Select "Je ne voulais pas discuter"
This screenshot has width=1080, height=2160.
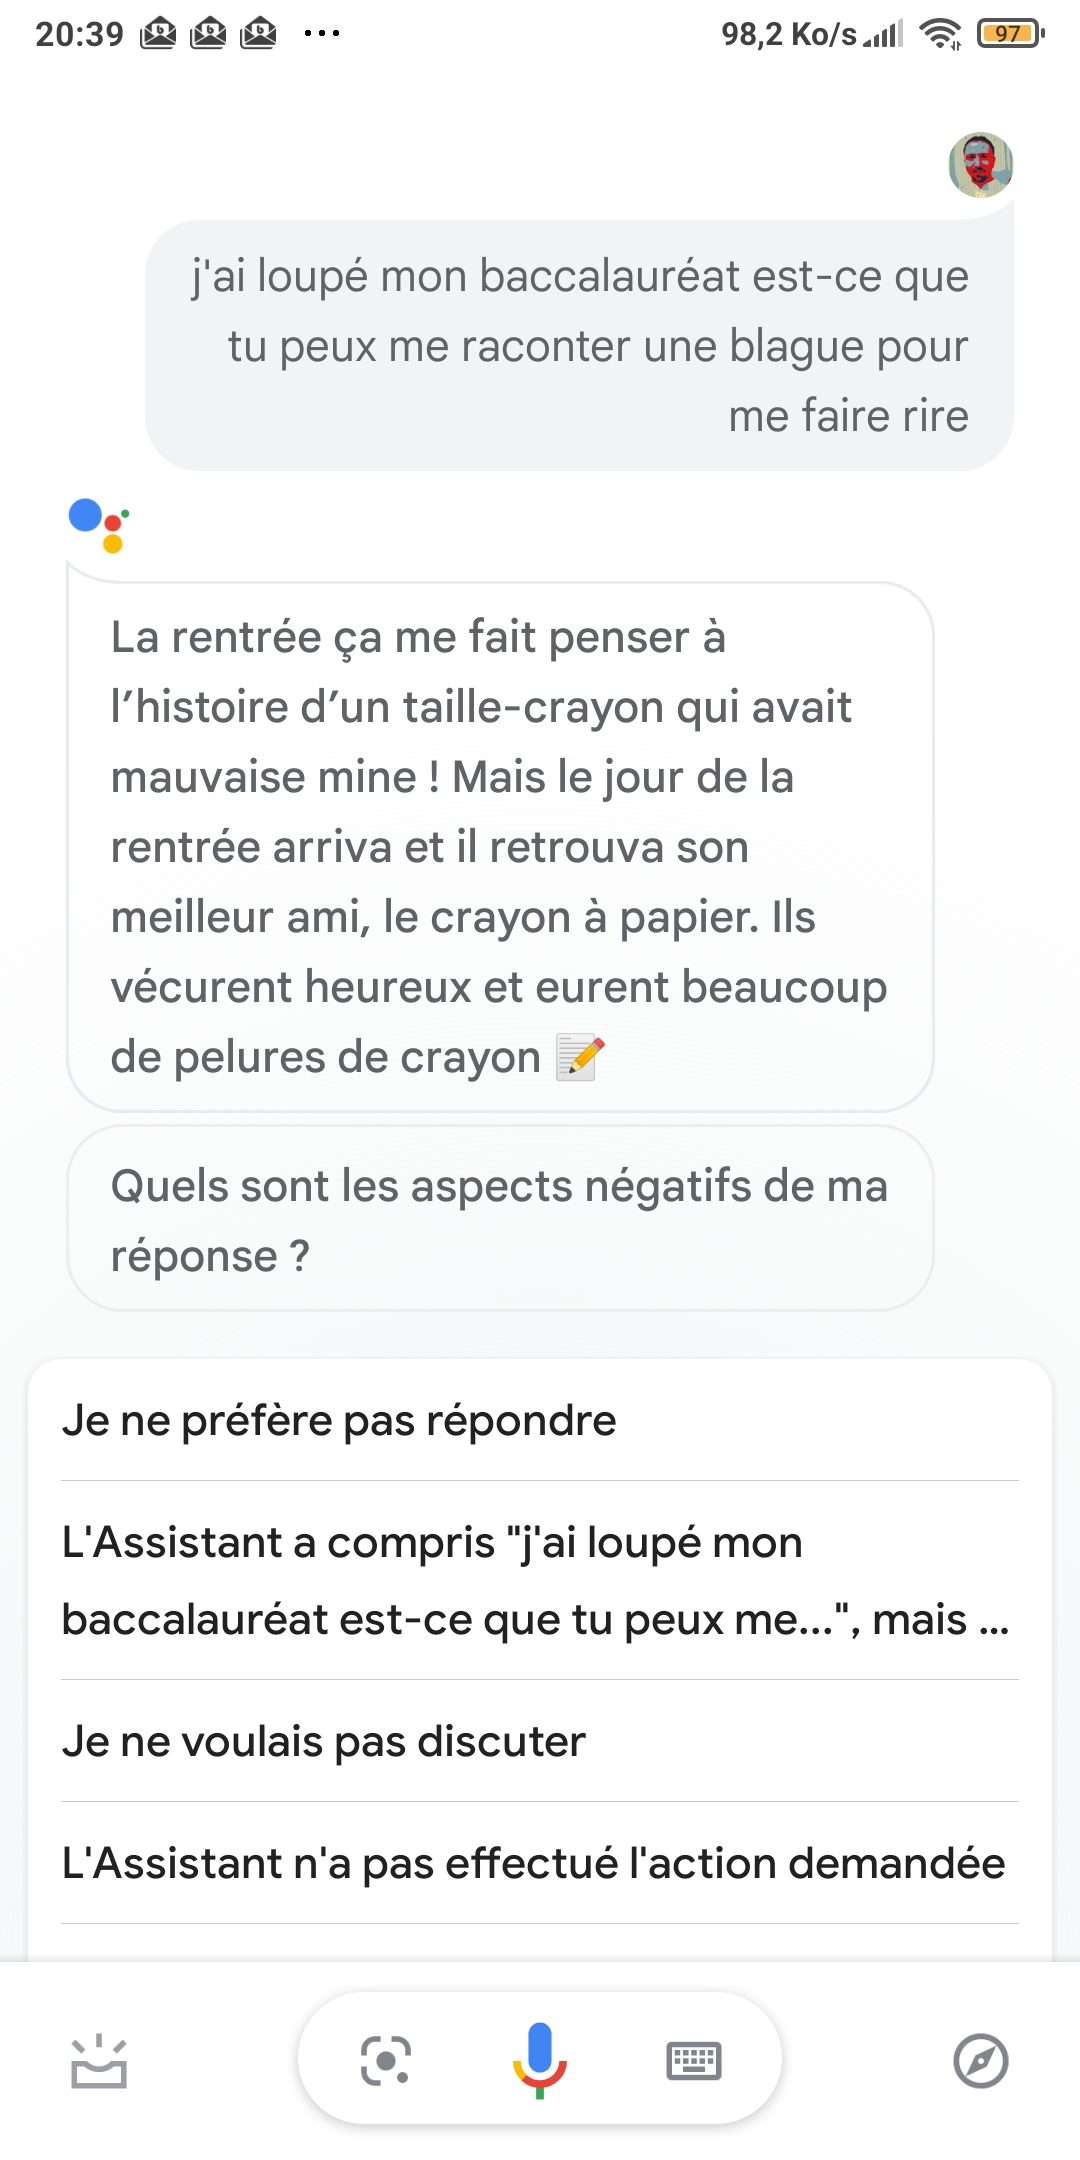[x=324, y=1742]
